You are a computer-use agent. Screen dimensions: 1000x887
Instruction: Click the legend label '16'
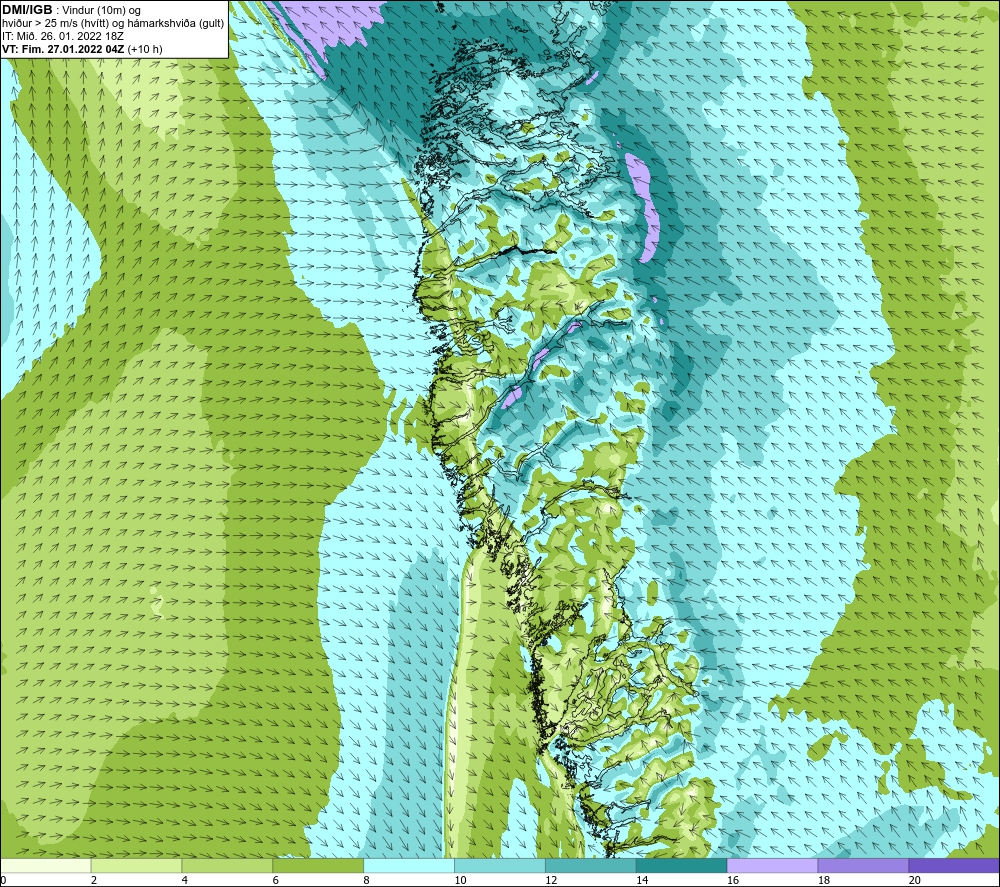click(x=733, y=881)
